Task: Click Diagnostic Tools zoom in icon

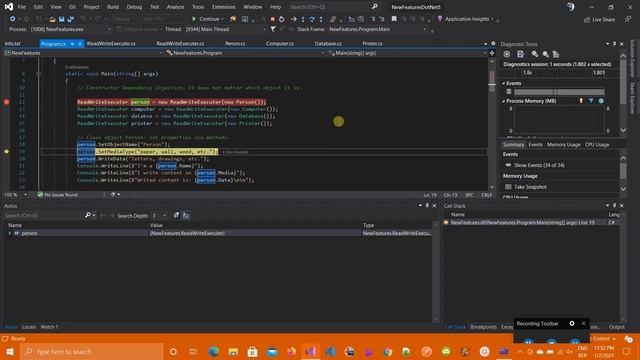Action: coord(535,54)
